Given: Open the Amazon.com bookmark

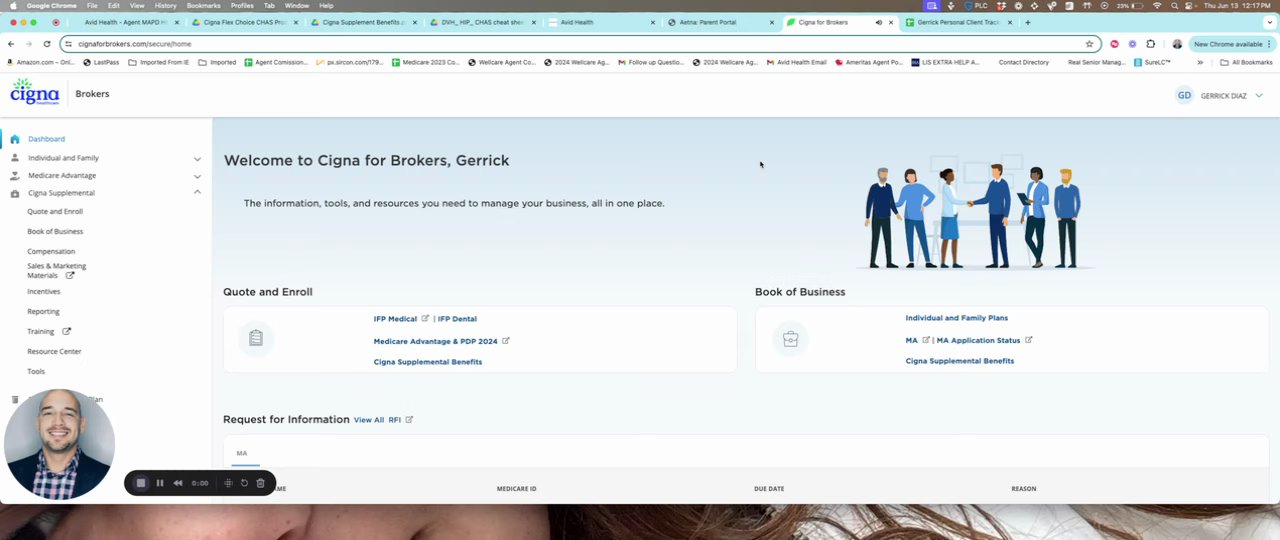Looking at the screenshot, I should tap(40, 62).
